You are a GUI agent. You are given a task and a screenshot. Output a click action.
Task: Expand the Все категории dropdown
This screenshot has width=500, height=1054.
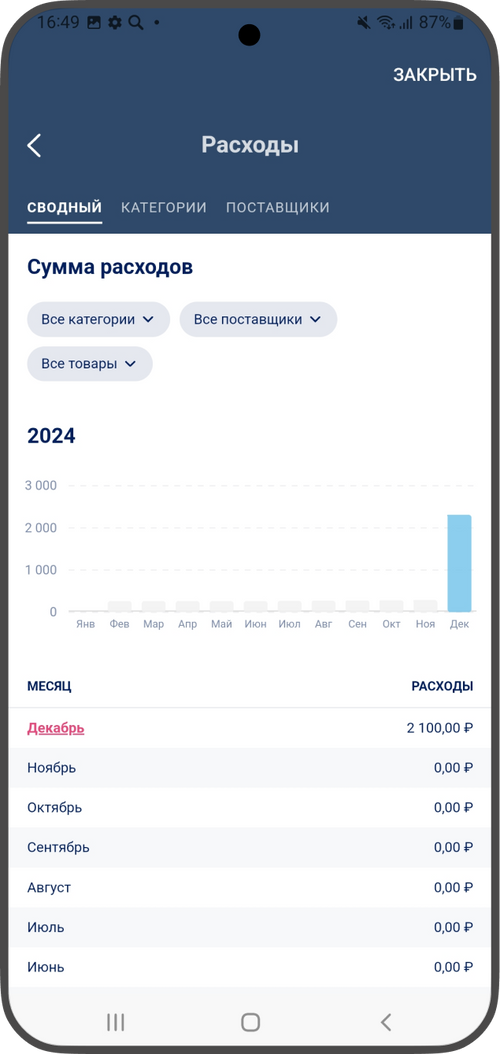point(98,319)
